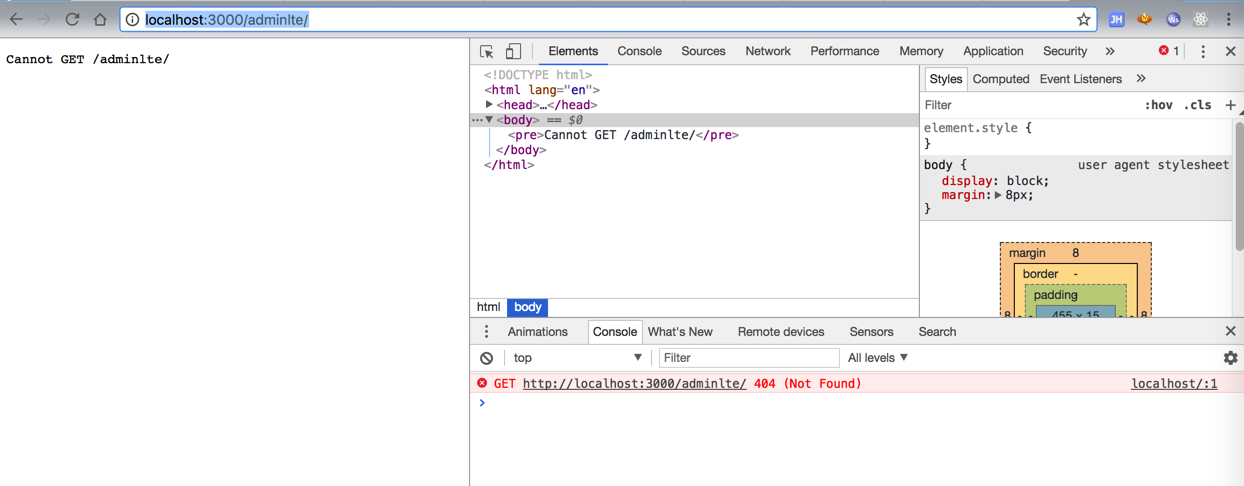Screen dimensions: 1244x486
Task: Open the React developer tools extension icon
Action: point(1201,19)
